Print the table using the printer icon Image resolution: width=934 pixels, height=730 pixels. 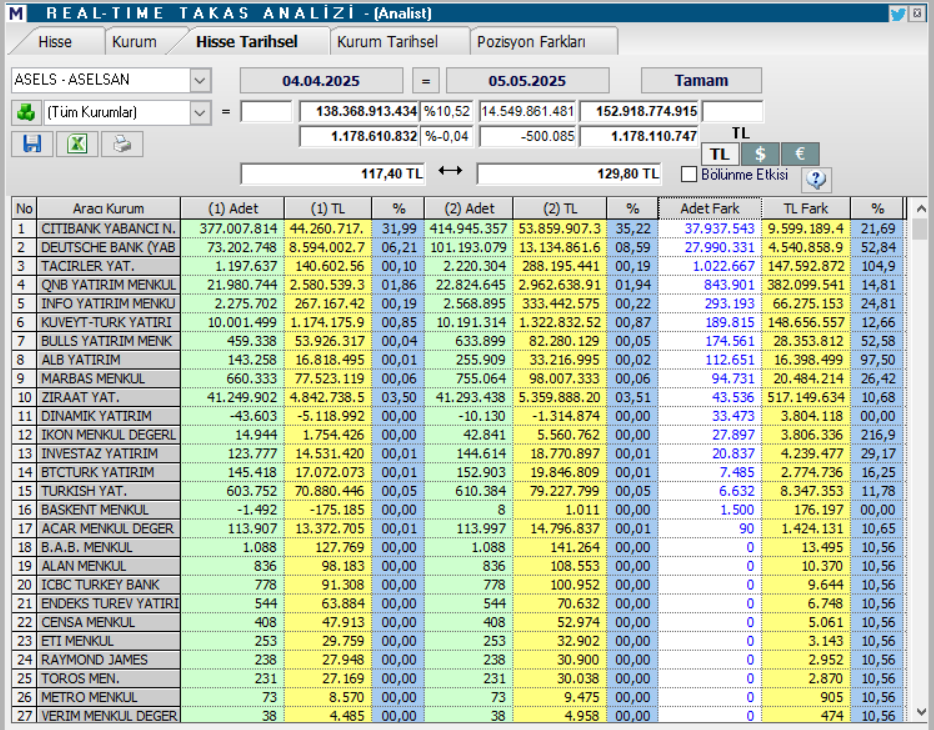point(122,144)
